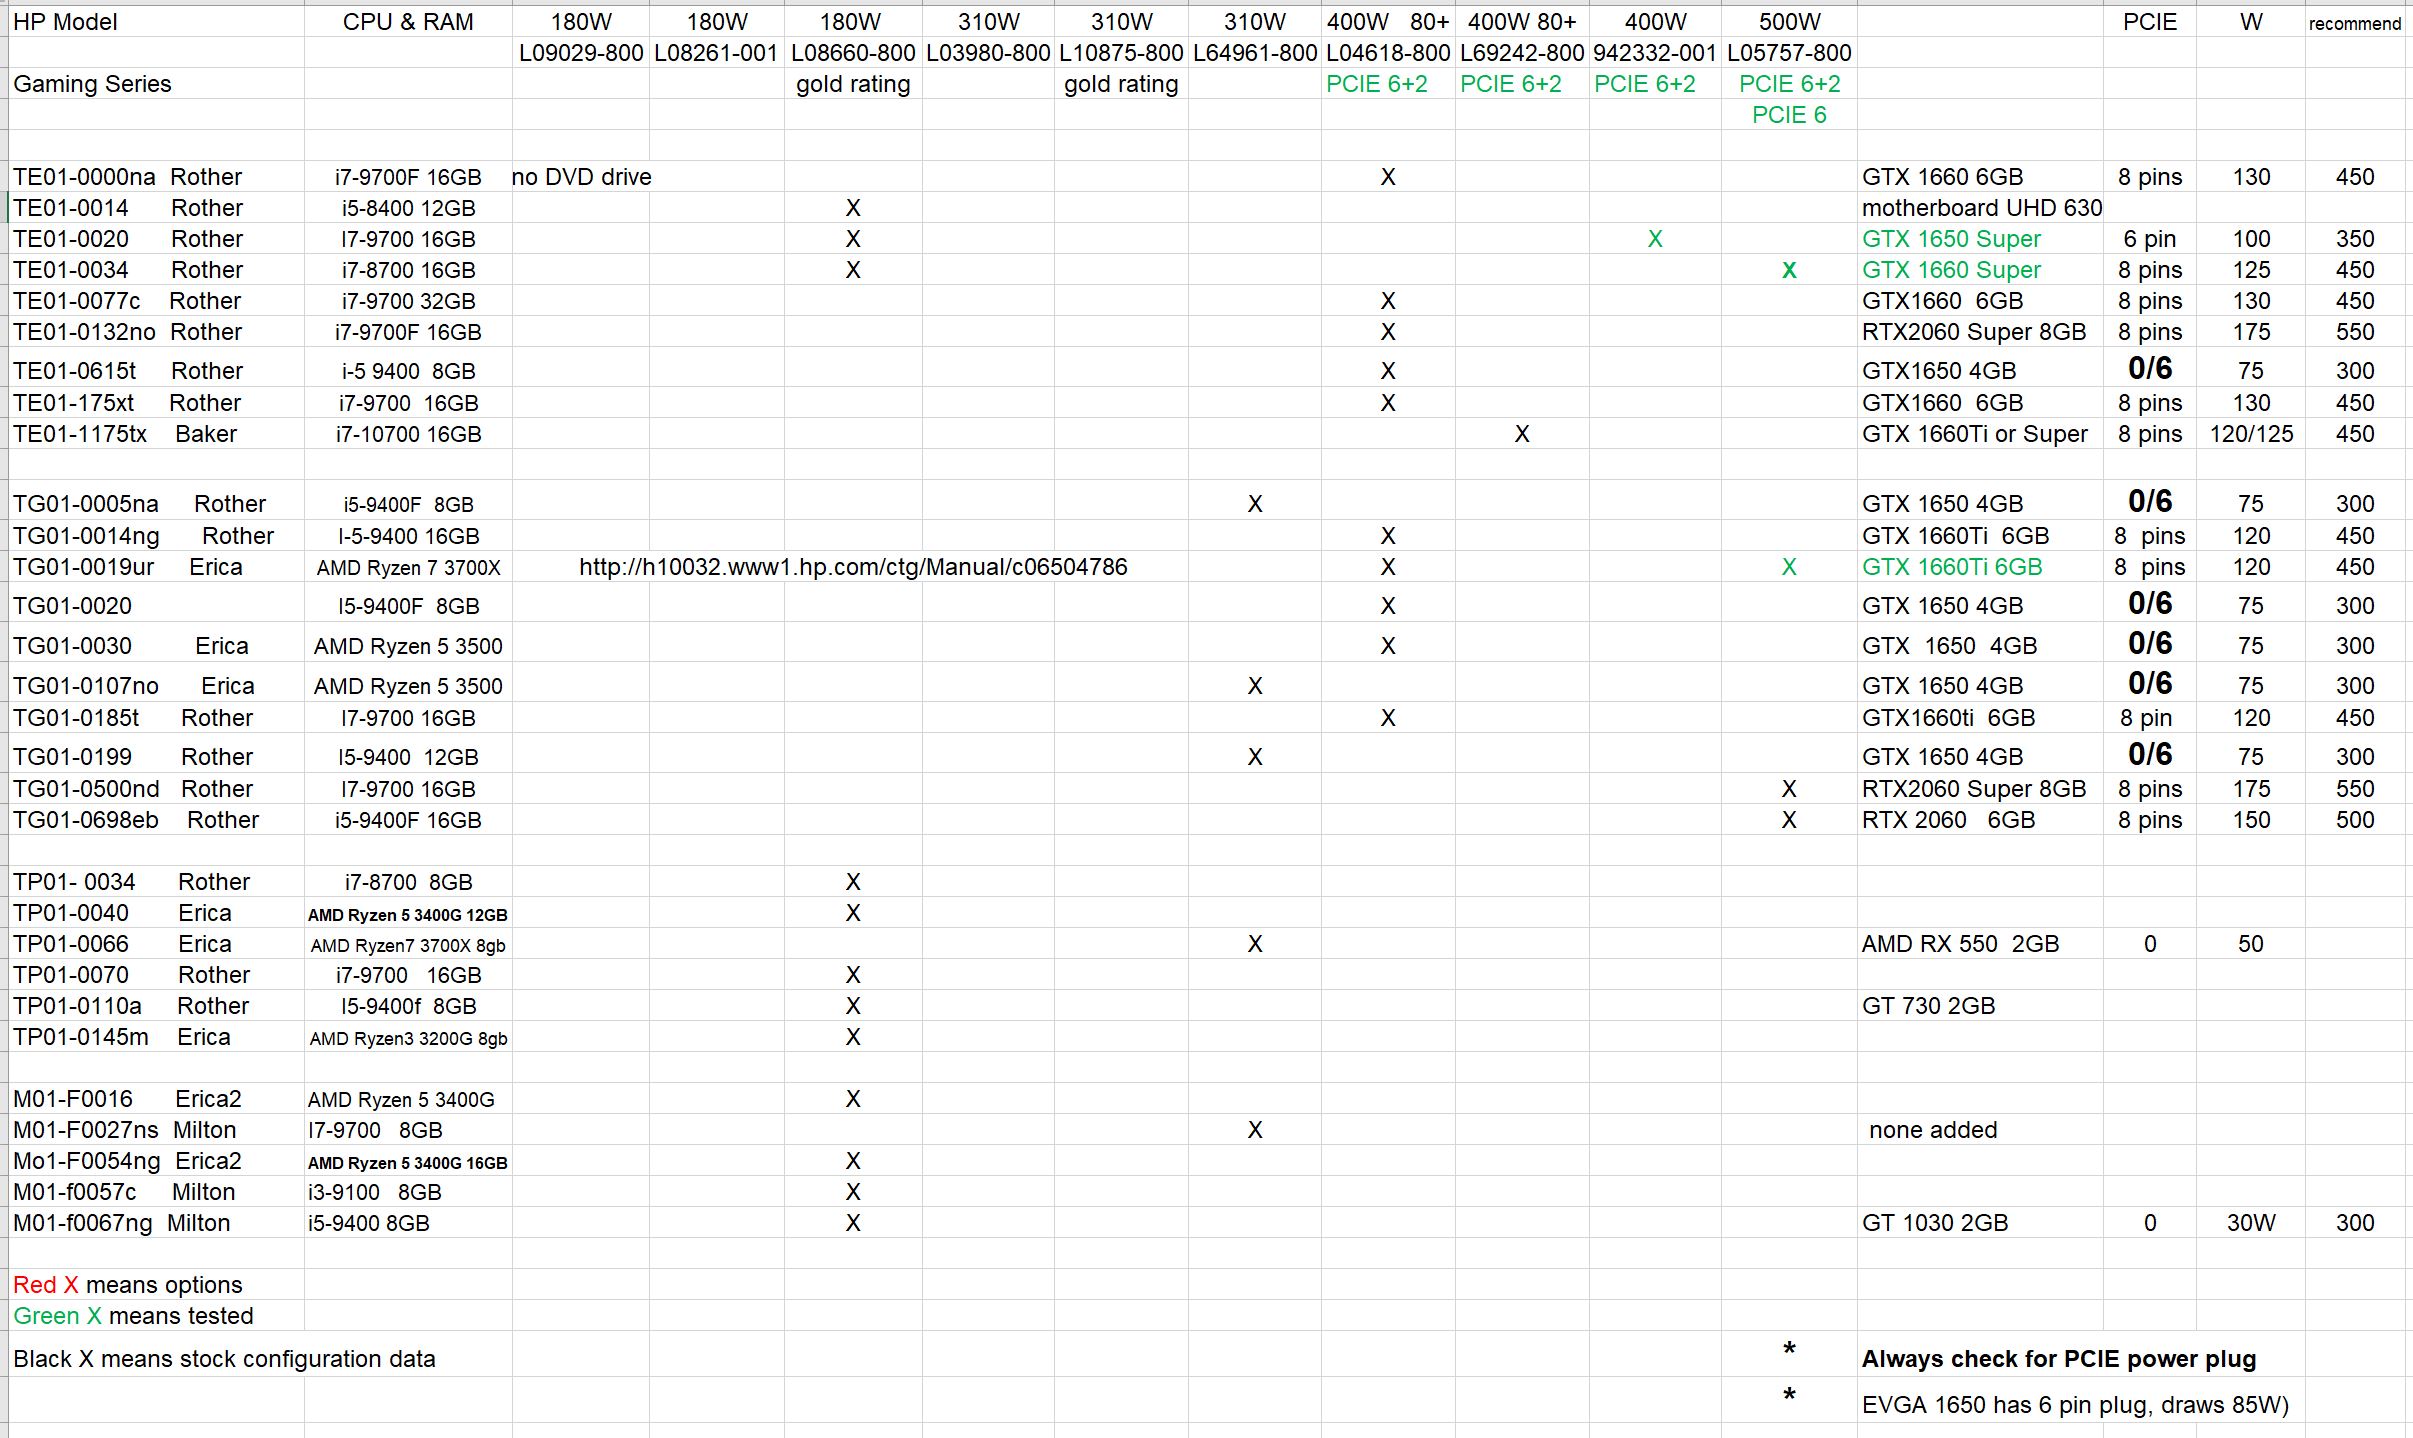Image resolution: width=2413 pixels, height=1438 pixels.
Task: Select the 'Green X means tested' legend cell
Action: [x=132, y=1316]
